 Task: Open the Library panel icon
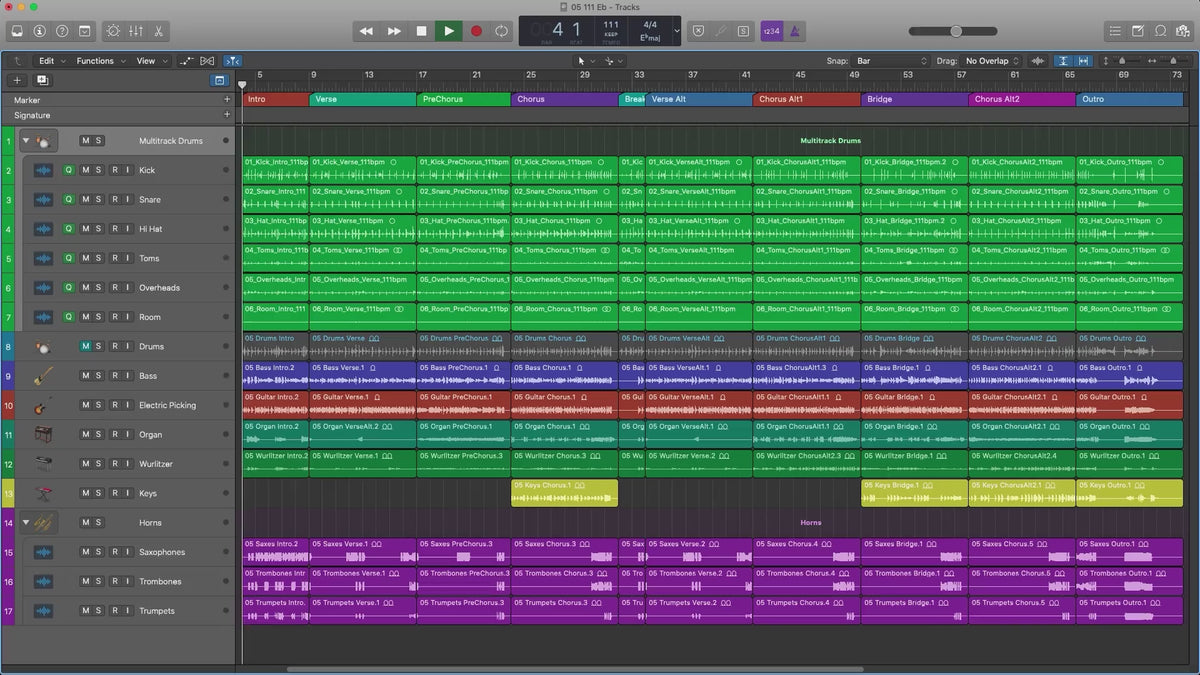click(17, 31)
